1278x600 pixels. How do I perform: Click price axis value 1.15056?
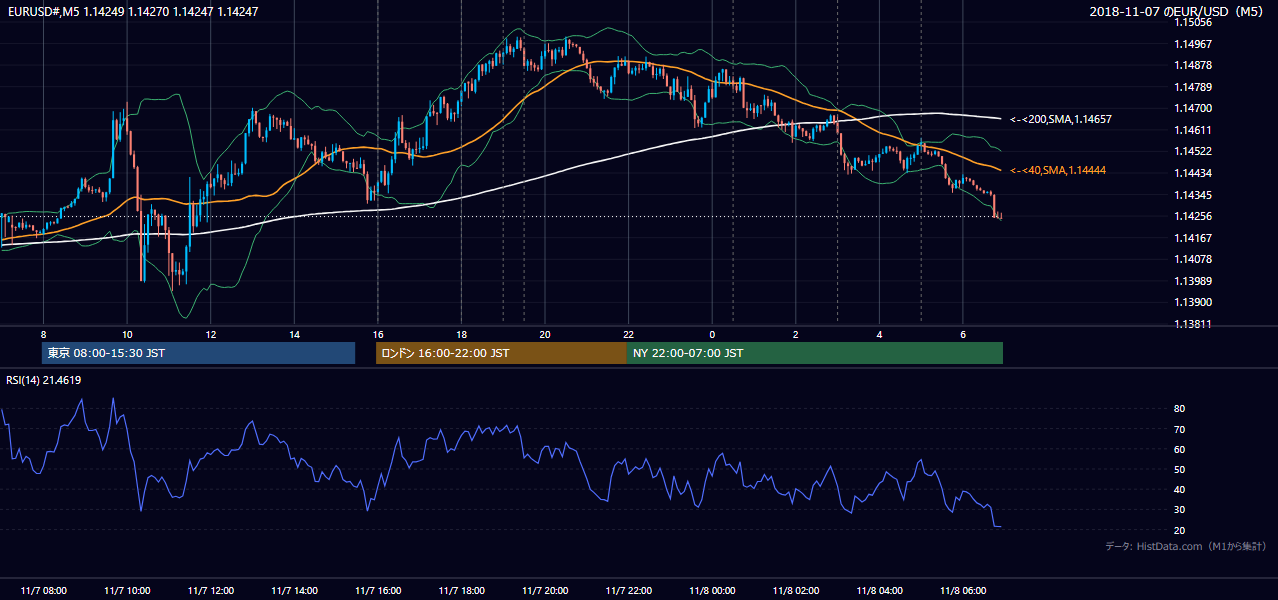(x=1193, y=22)
